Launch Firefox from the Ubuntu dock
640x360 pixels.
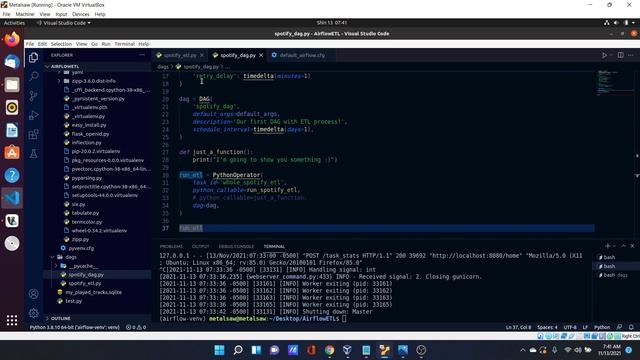tap(12, 40)
